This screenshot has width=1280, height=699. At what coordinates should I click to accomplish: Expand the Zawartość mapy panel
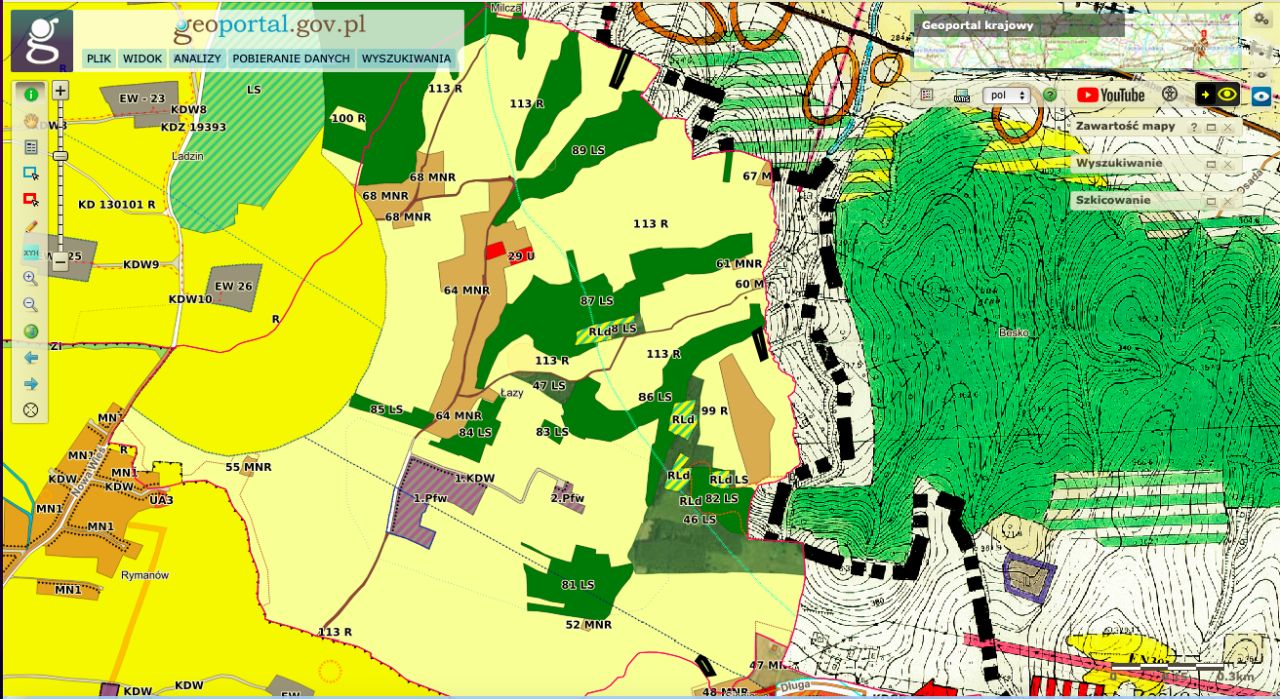pyautogui.click(x=1209, y=128)
